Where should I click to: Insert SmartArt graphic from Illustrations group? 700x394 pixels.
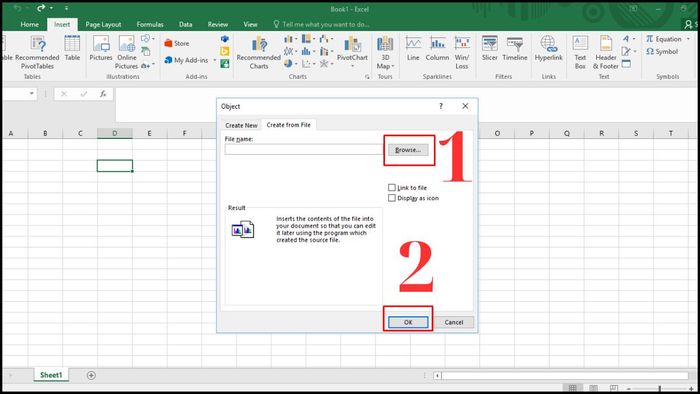pyautogui.click(x=146, y=52)
